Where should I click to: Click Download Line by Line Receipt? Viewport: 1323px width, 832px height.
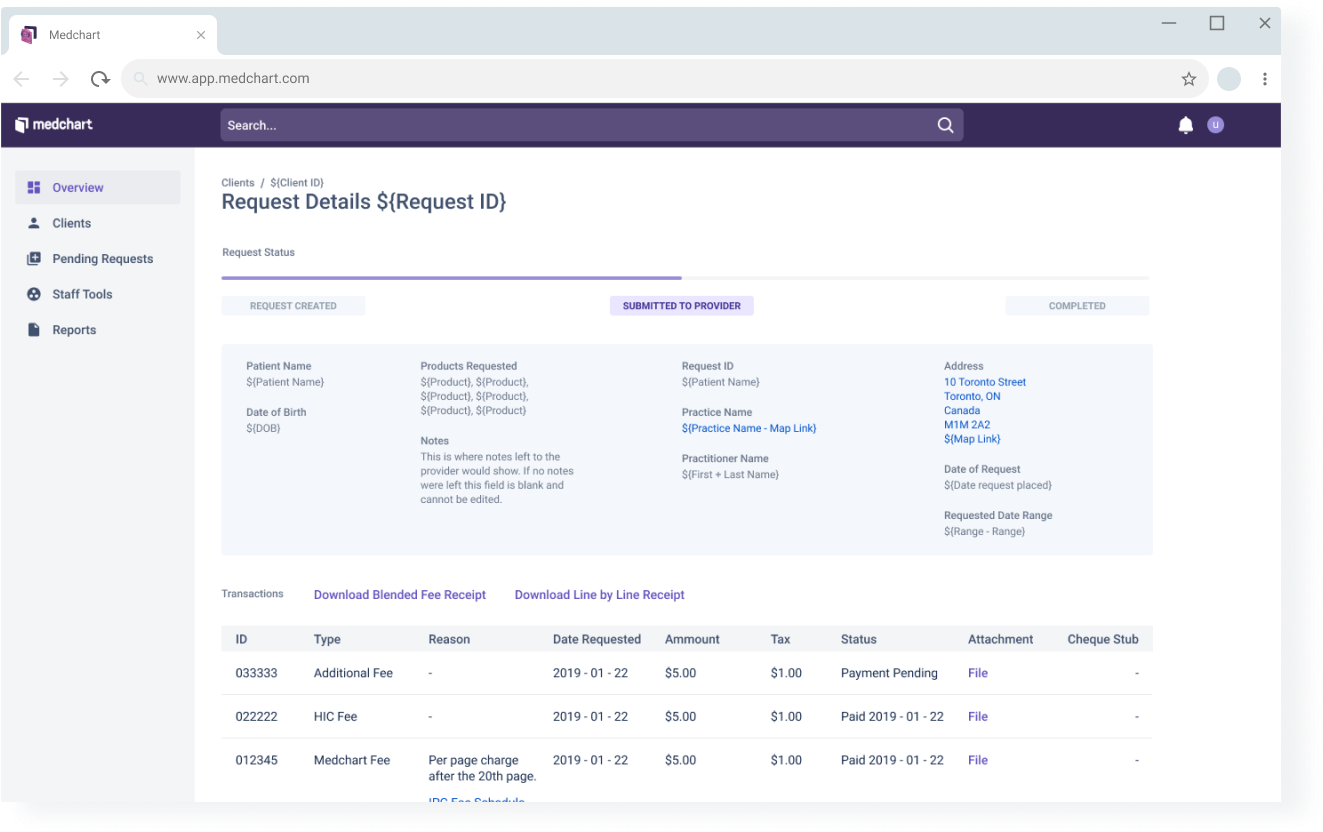click(x=599, y=595)
